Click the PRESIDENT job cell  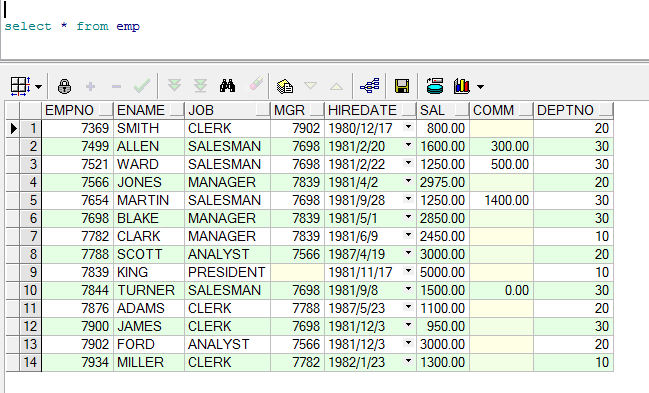[x=228, y=272]
